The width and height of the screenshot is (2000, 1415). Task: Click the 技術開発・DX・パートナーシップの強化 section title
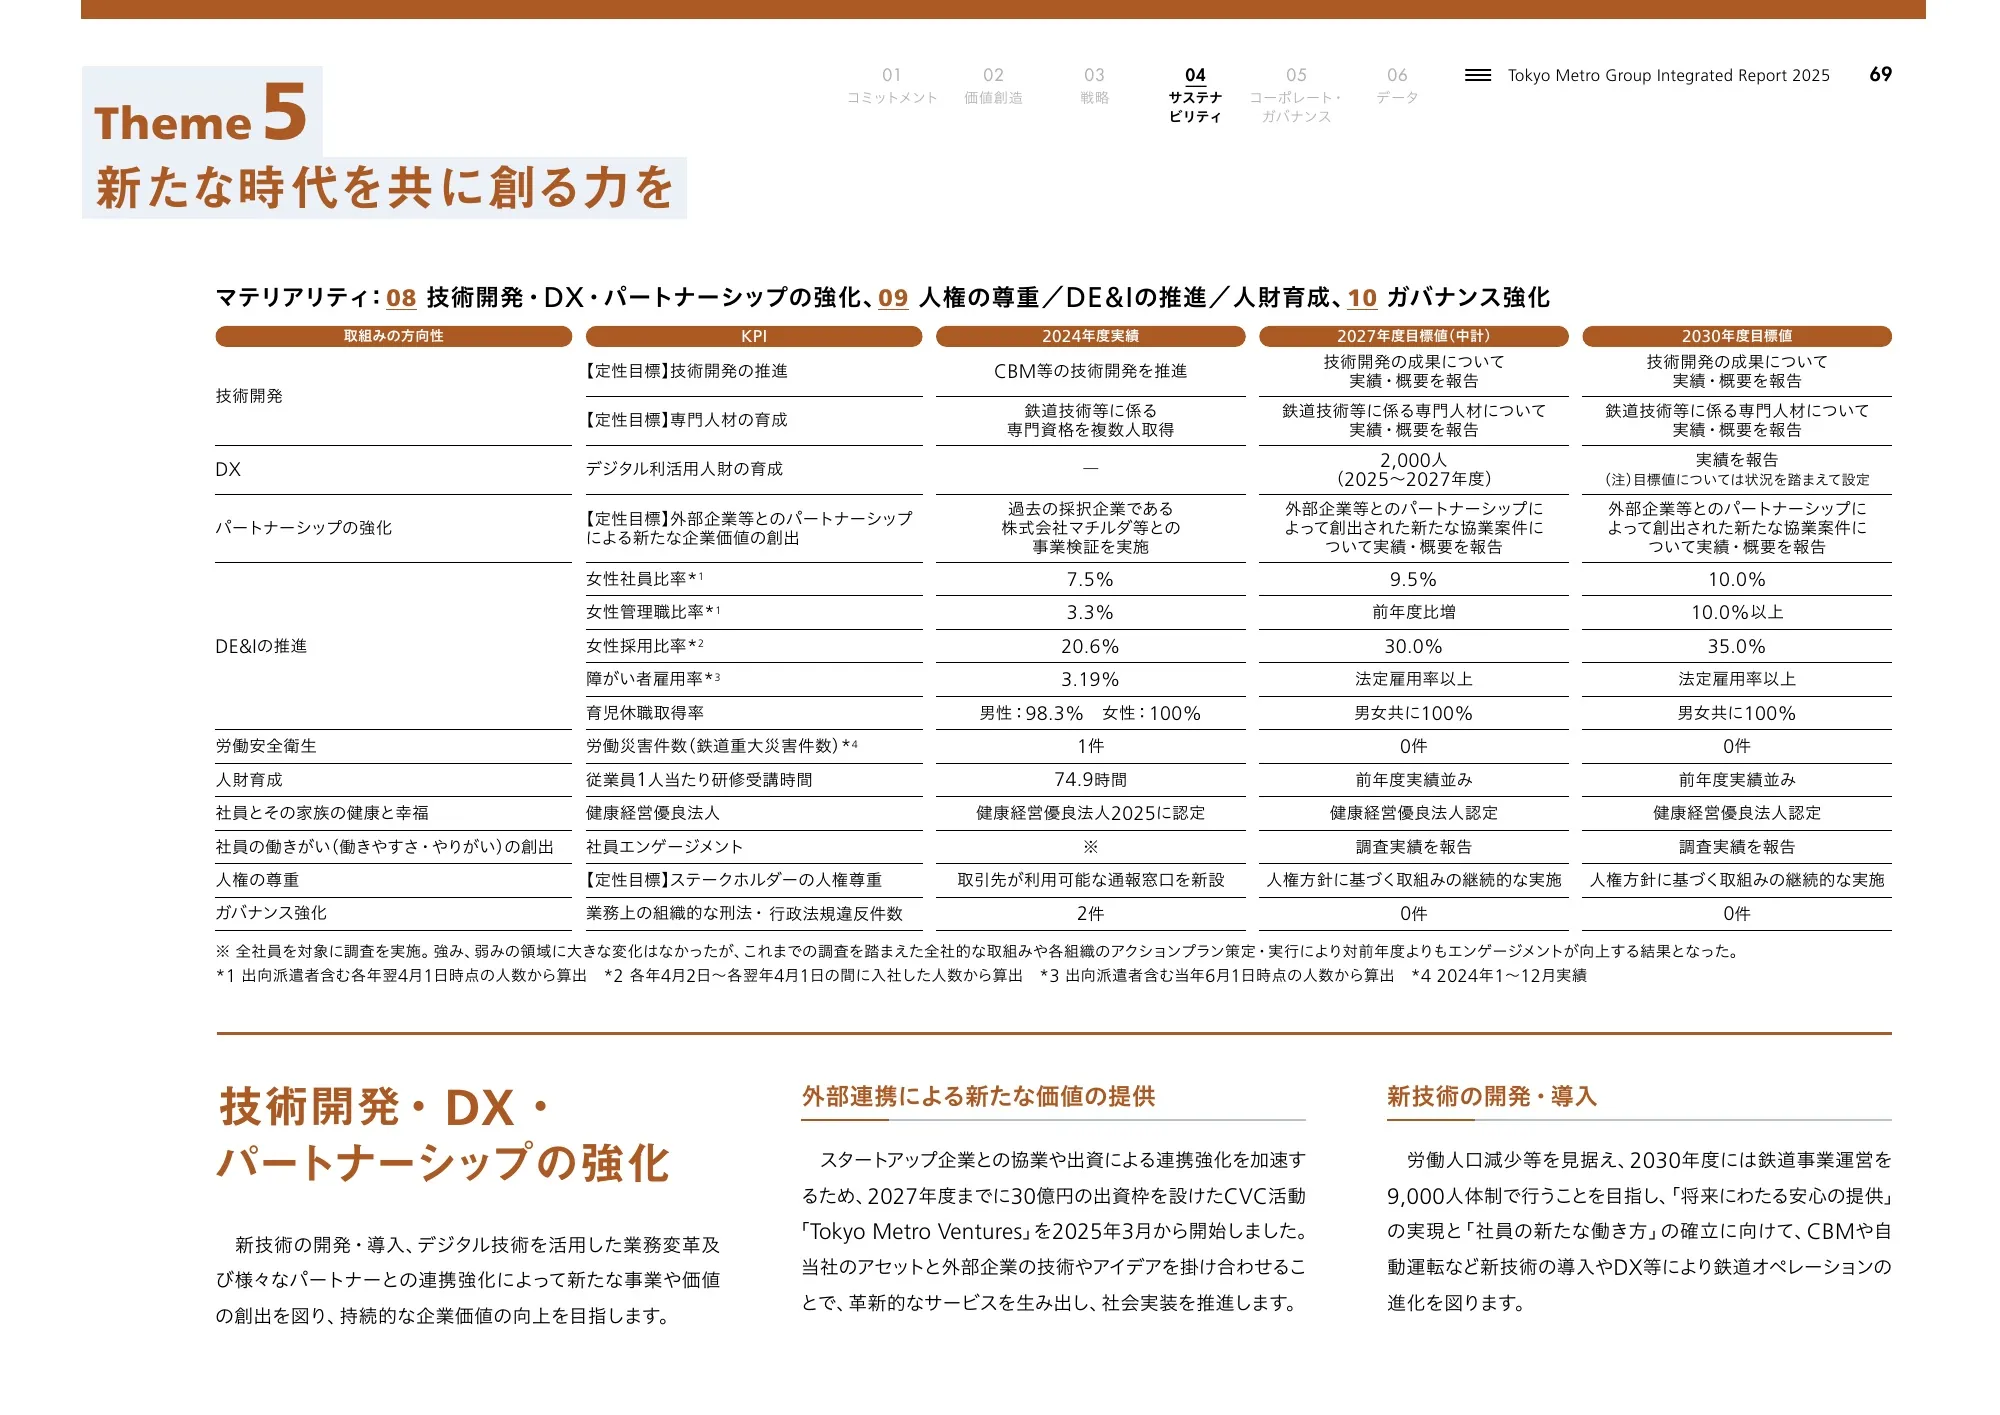coord(443,1135)
